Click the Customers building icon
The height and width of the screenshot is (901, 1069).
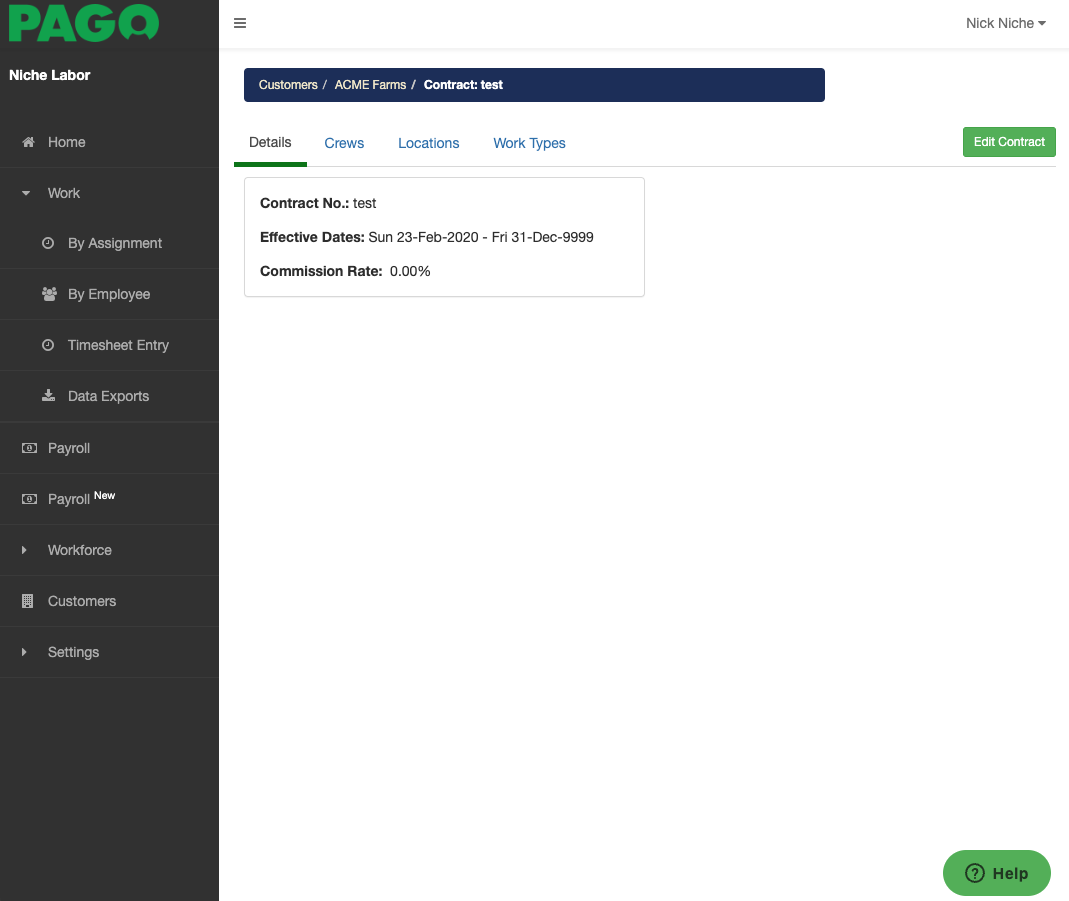28,601
